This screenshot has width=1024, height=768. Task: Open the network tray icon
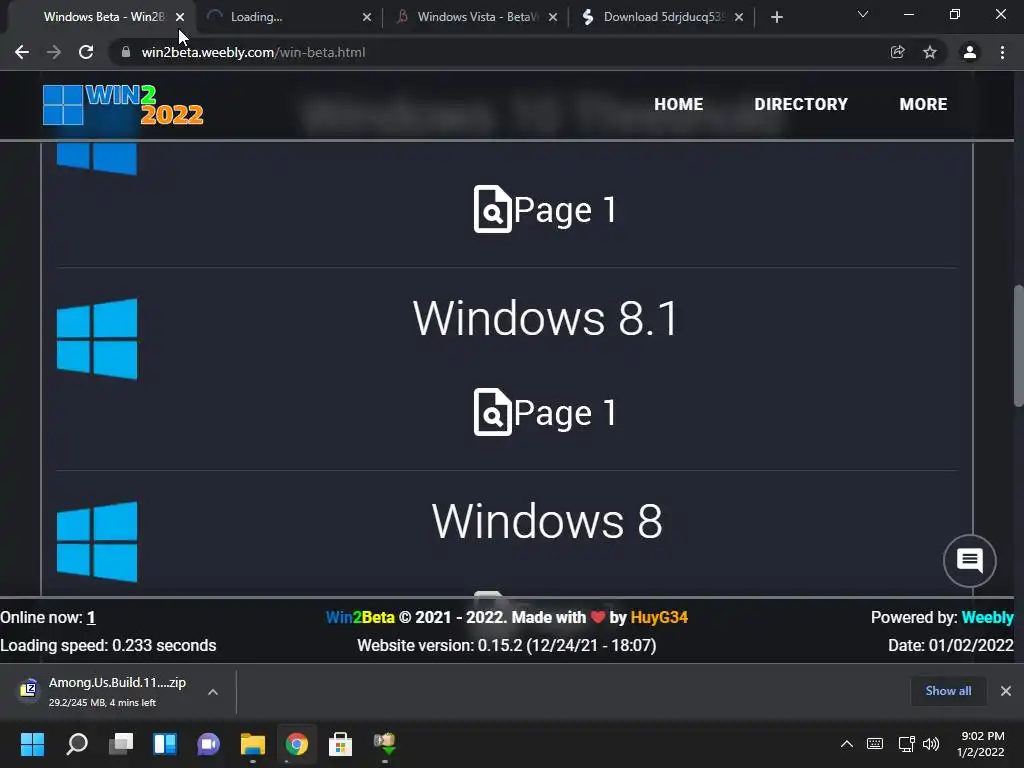pyautogui.click(x=906, y=744)
